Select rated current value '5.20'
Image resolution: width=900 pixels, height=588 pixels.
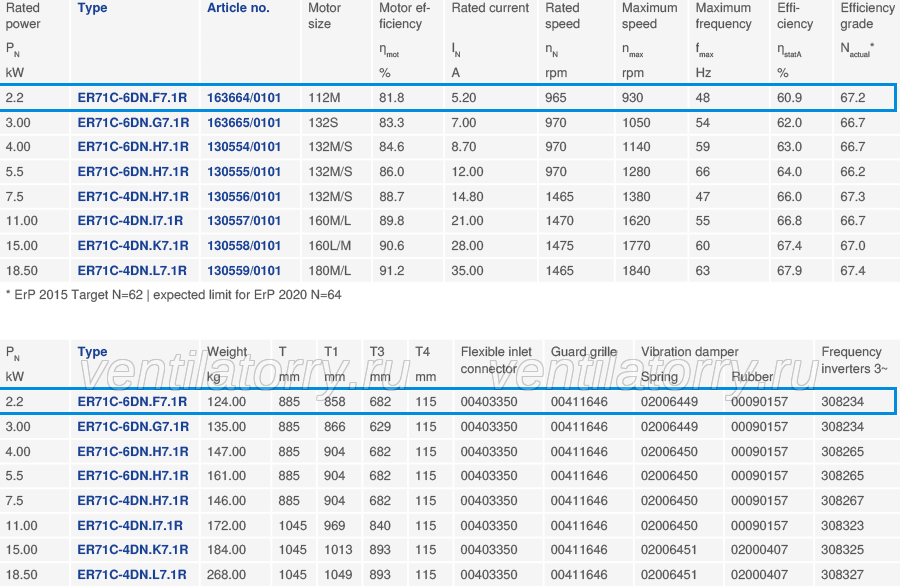[464, 98]
